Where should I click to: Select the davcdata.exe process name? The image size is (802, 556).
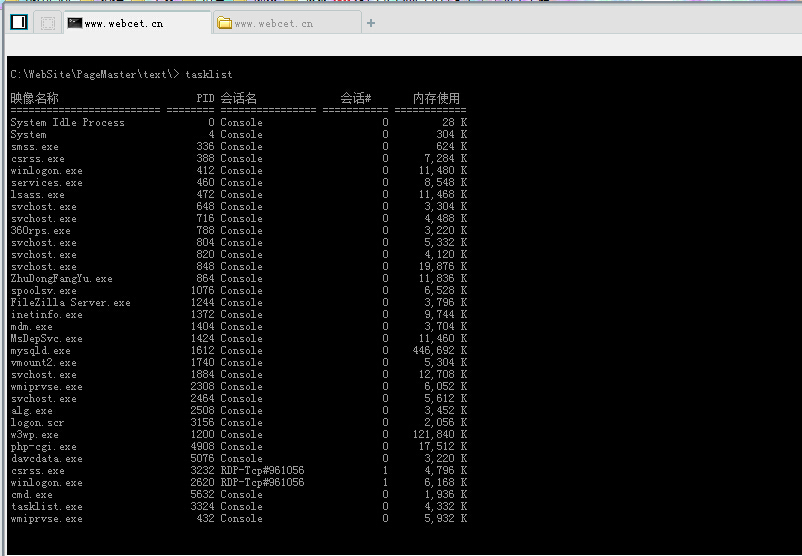pos(47,459)
